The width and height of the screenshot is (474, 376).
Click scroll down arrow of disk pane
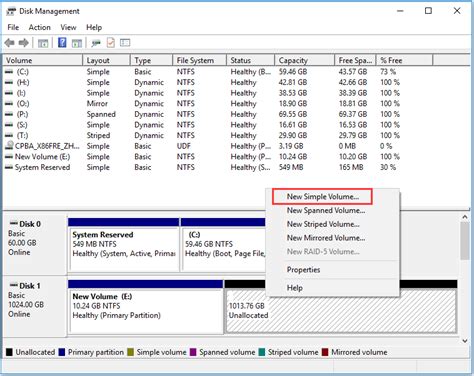465,341
